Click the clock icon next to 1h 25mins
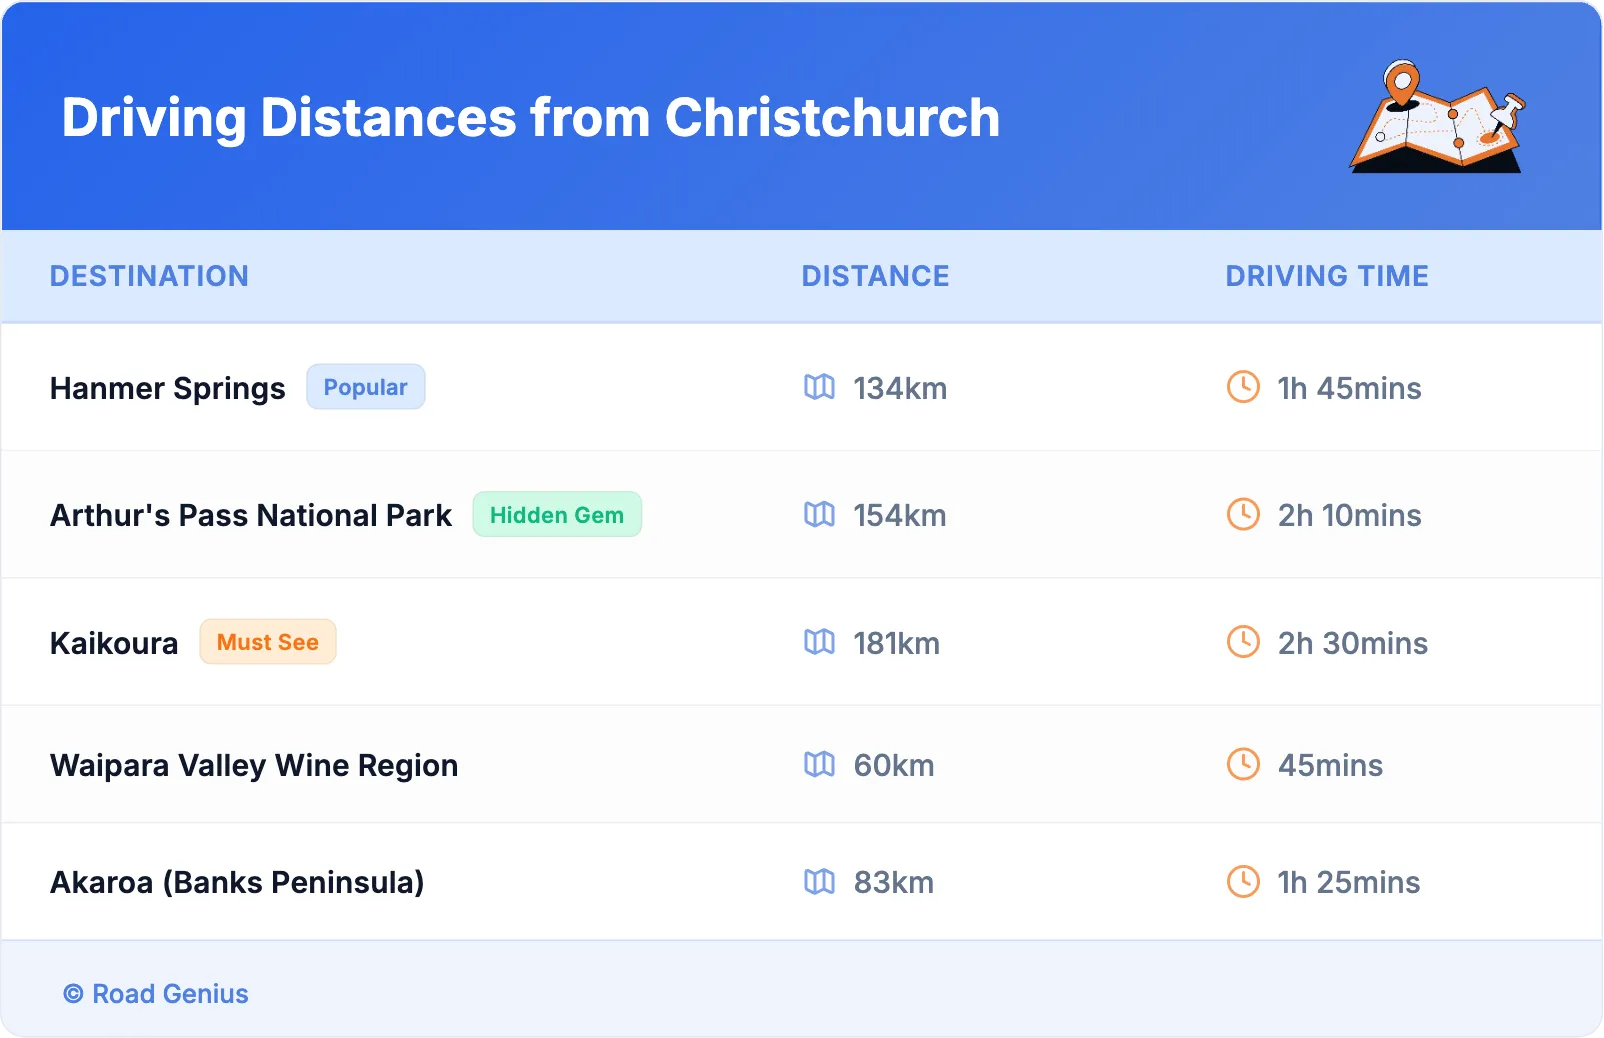 pos(1243,881)
